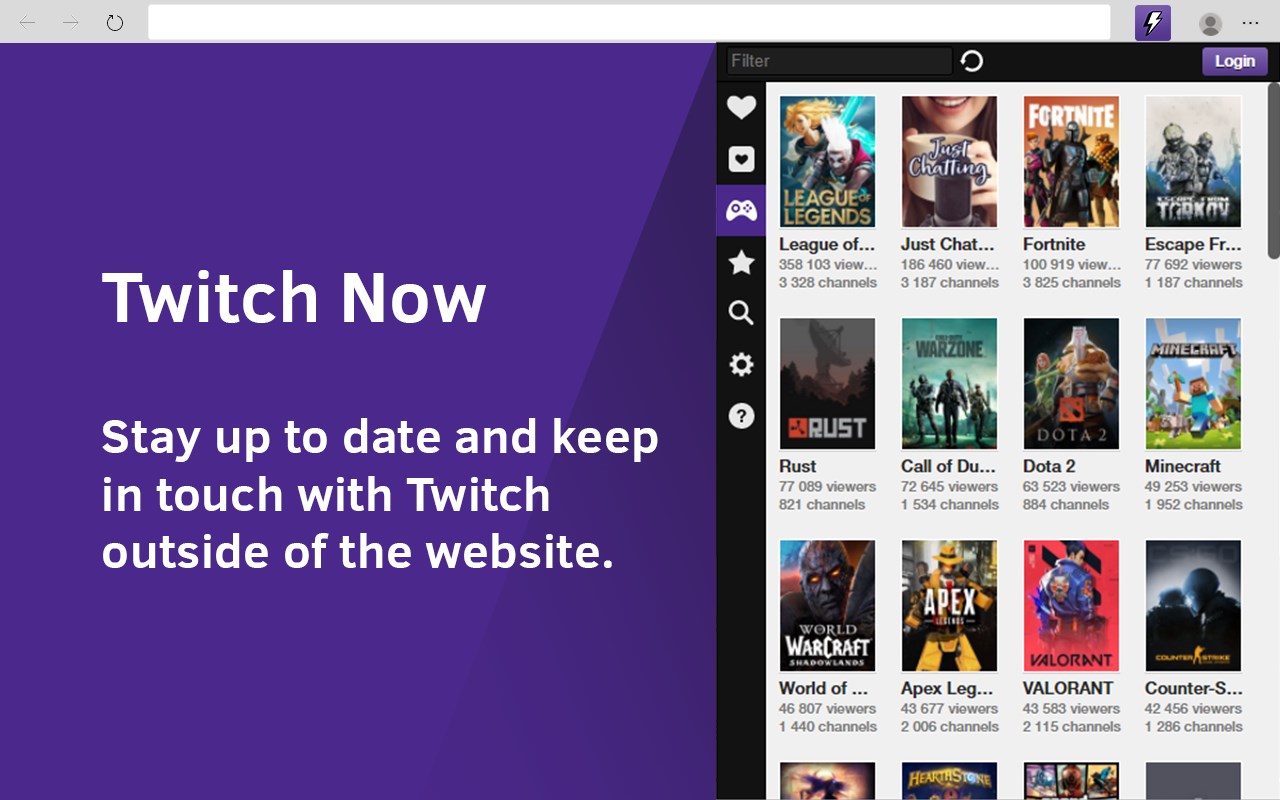
Task: Click "3 328 channels" under League of Legends
Action: pyautogui.click(x=828, y=283)
